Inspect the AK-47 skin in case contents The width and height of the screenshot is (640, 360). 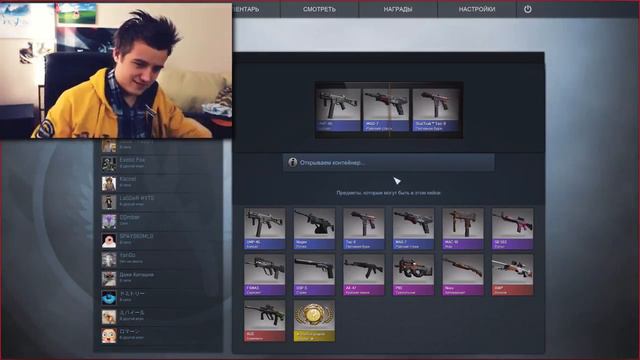pos(364,275)
